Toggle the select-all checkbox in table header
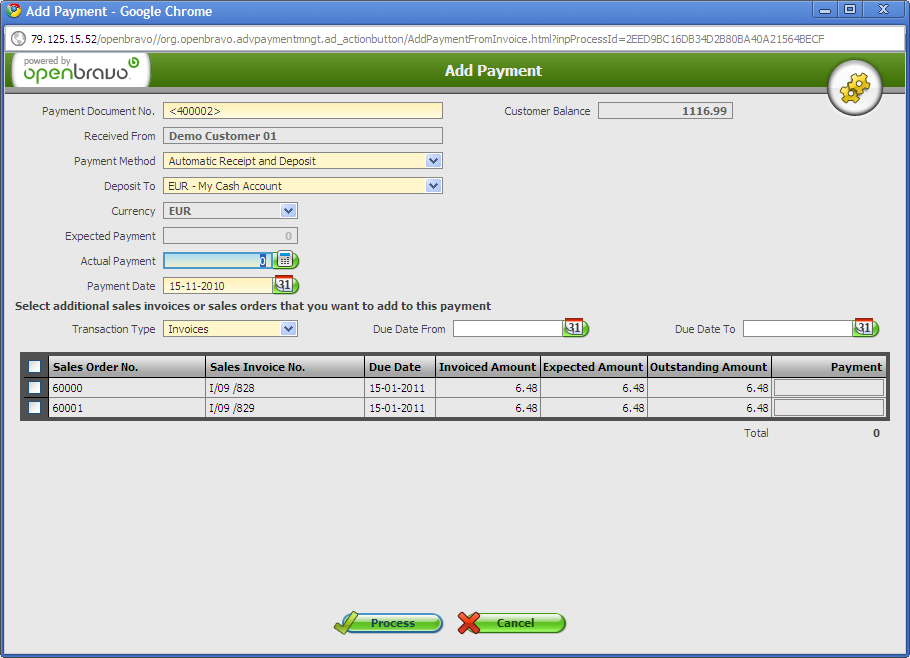The height and width of the screenshot is (658, 910). tap(35, 367)
